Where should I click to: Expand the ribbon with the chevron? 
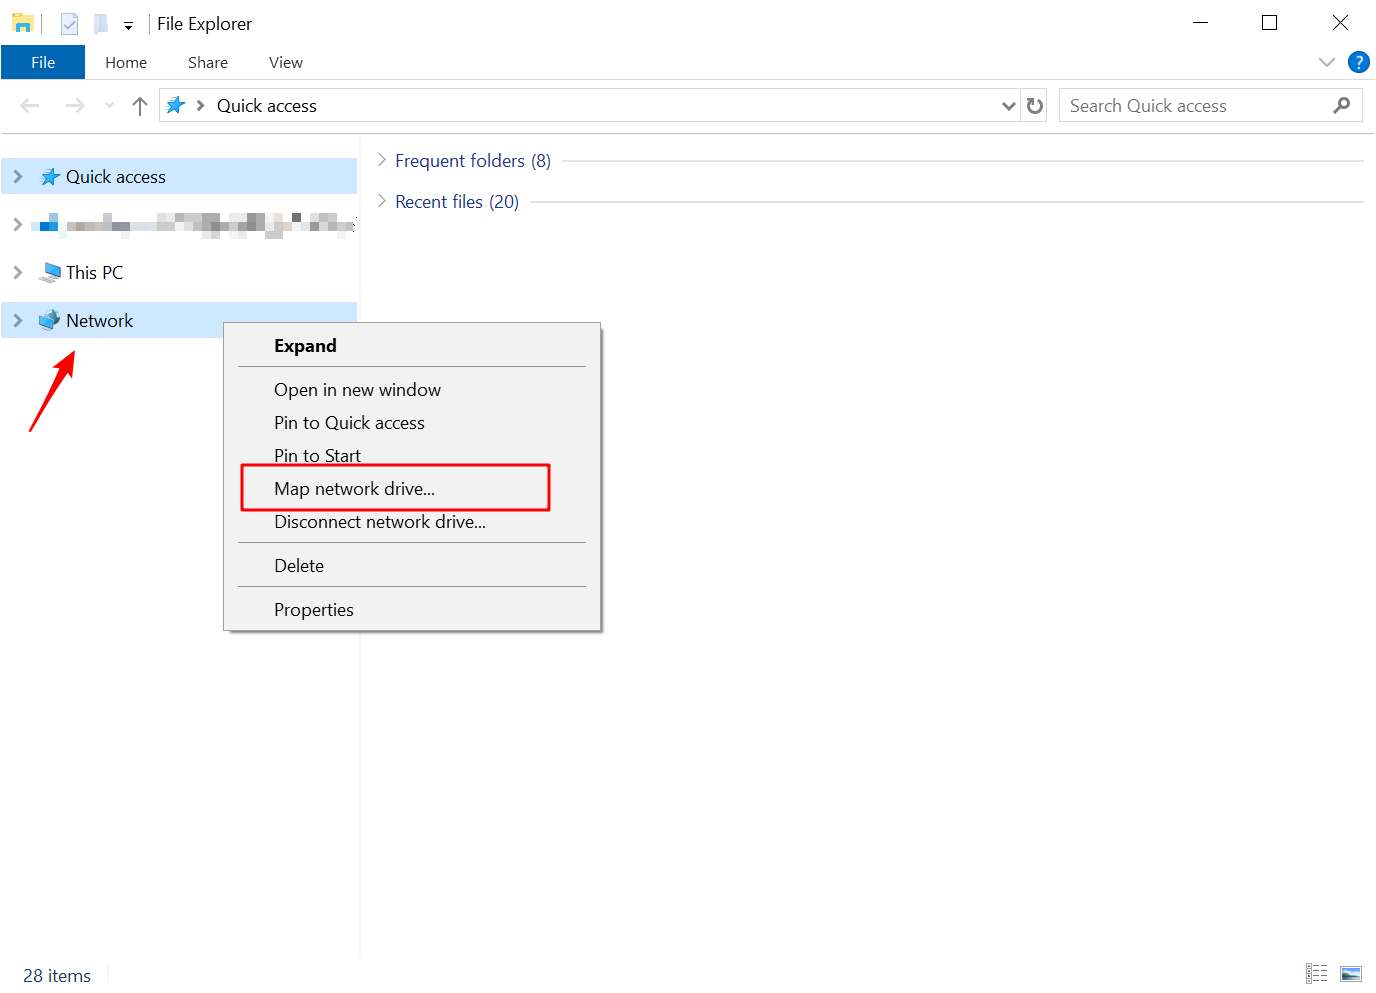tap(1327, 62)
